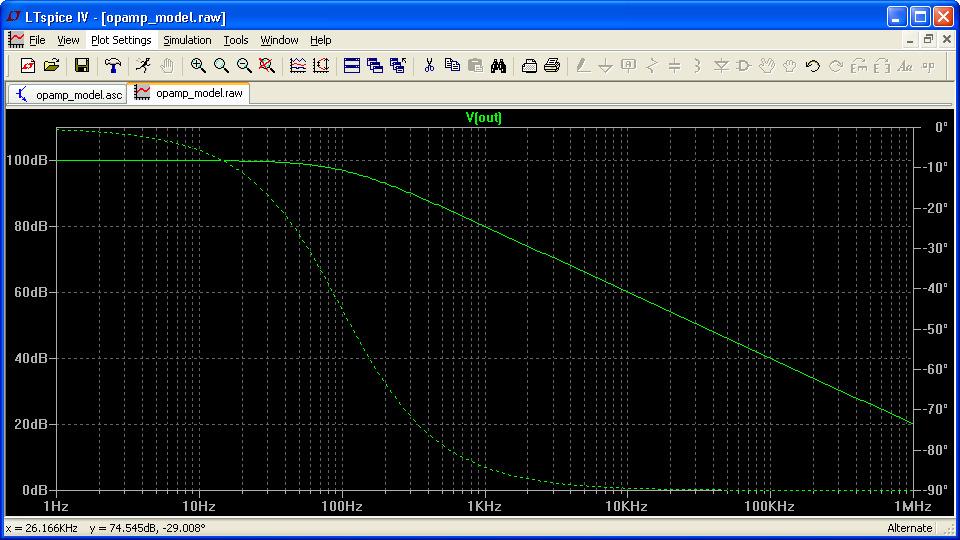The image size is (960, 540).
Task: Open the File menu
Action: tap(37, 40)
